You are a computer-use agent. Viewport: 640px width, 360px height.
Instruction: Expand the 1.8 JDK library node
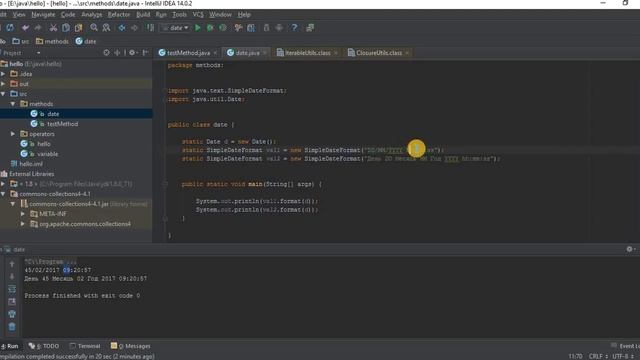coord(3,184)
